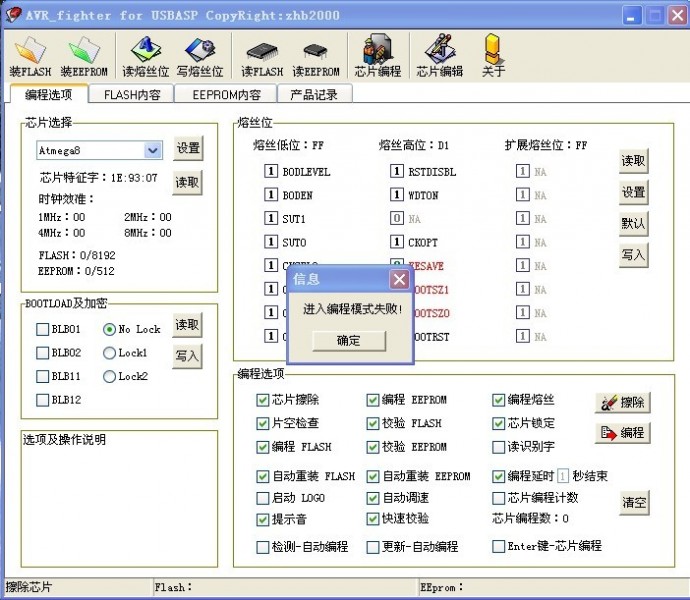The height and width of the screenshot is (600, 690).
Task: Close the 信息 dialog with the X button
Action: [x=399, y=279]
